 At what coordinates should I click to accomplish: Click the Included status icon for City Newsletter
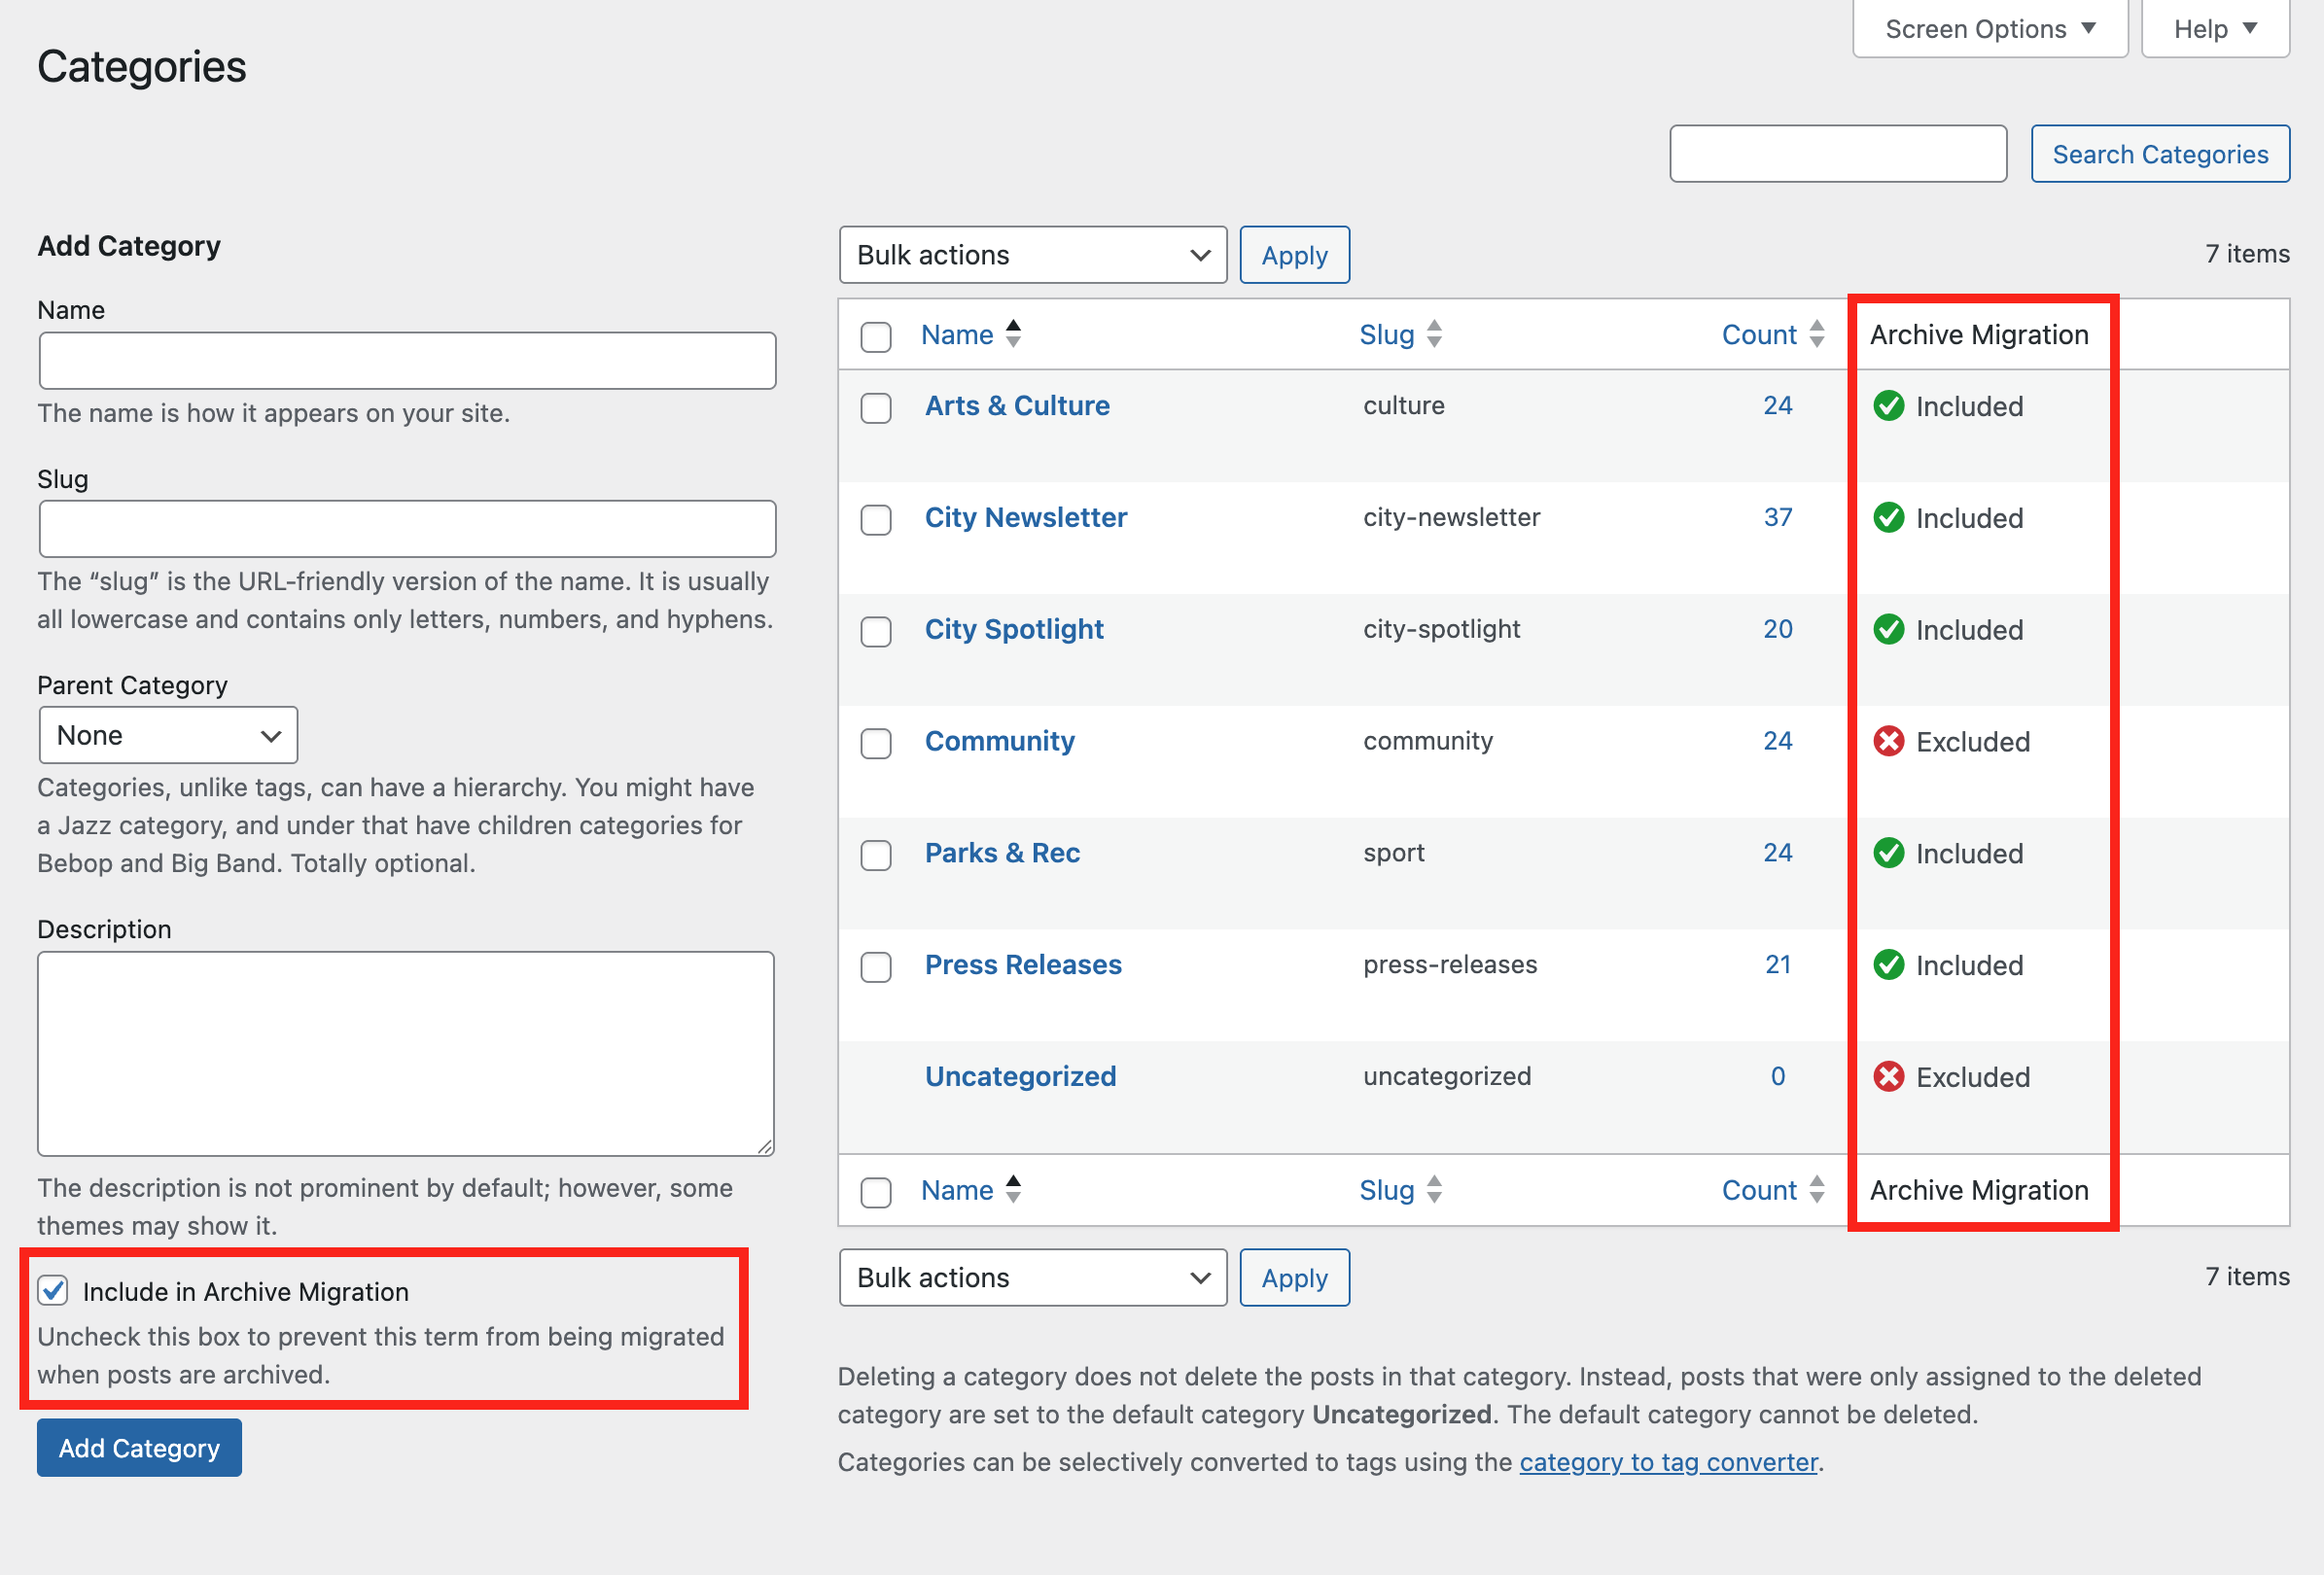(1889, 518)
